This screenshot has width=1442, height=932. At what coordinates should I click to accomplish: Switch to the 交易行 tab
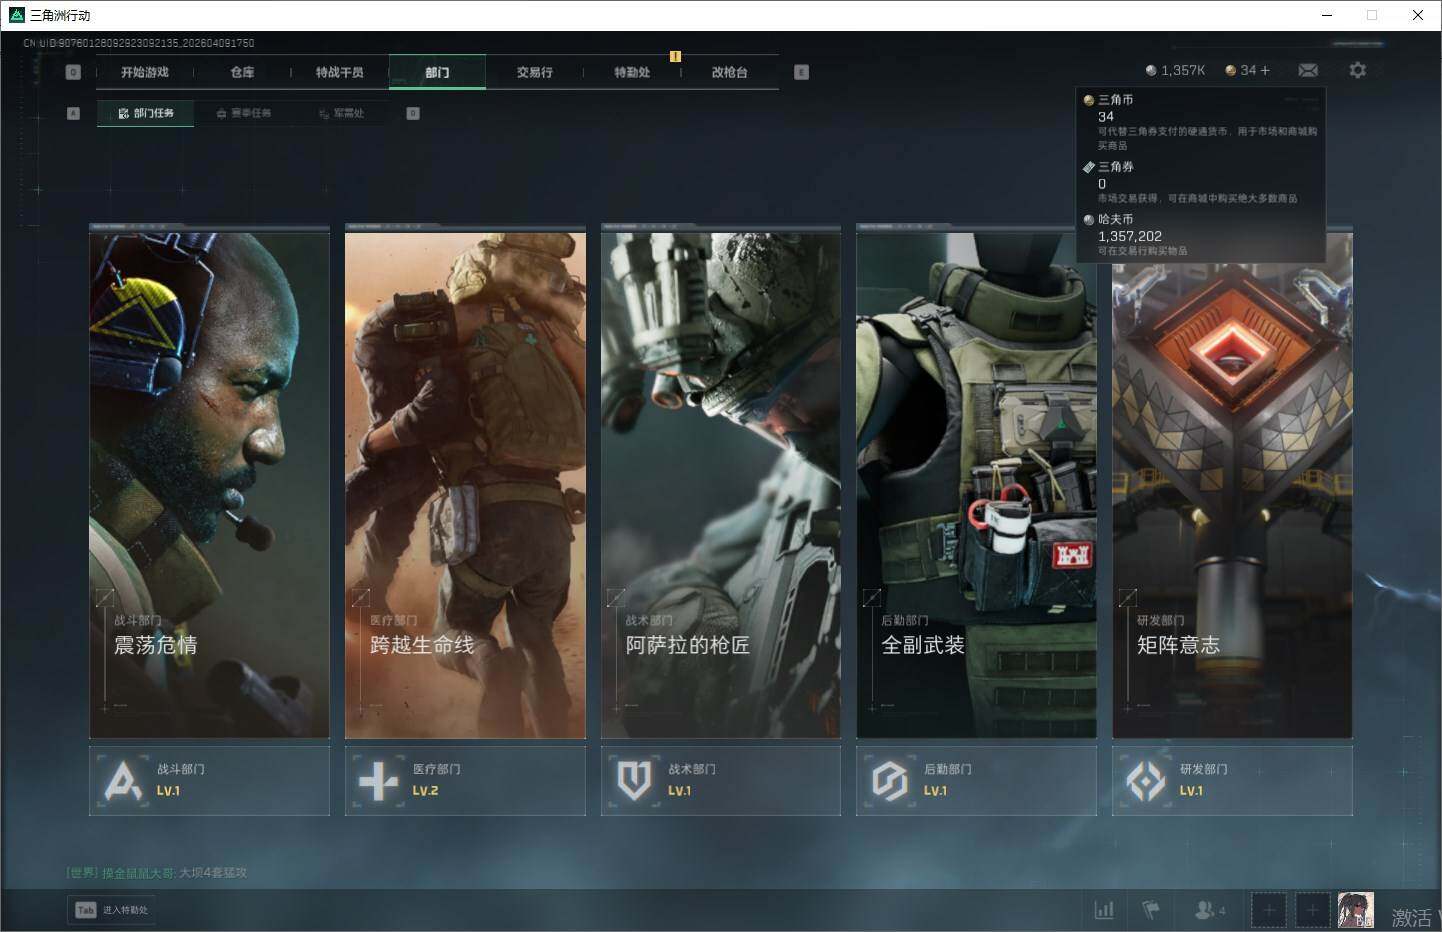(534, 72)
